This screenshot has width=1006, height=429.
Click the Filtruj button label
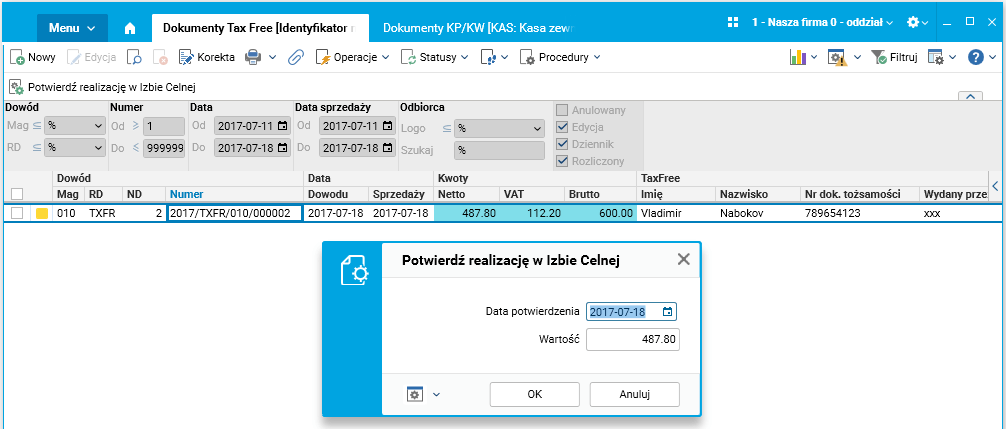[x=903, y=57]
